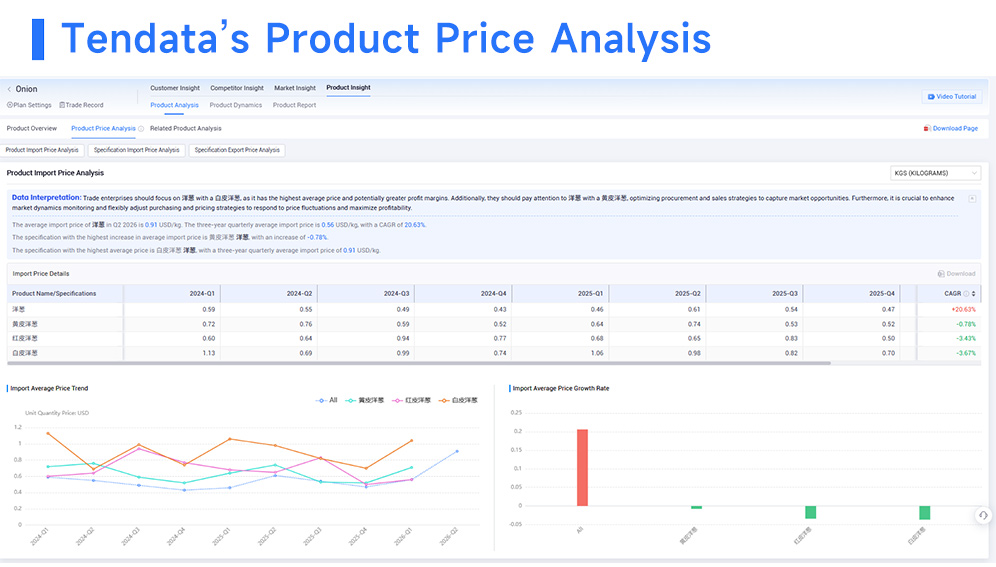Click the horizontal scrollbar under the table
The width and height of the screenshot is (996, 567).
(x=419, y=364)
